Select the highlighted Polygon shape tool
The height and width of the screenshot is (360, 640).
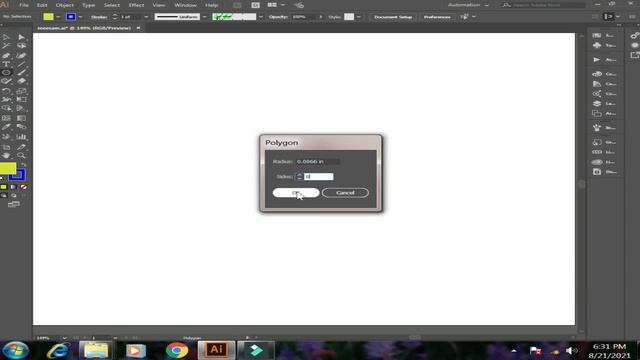(6, 73)
